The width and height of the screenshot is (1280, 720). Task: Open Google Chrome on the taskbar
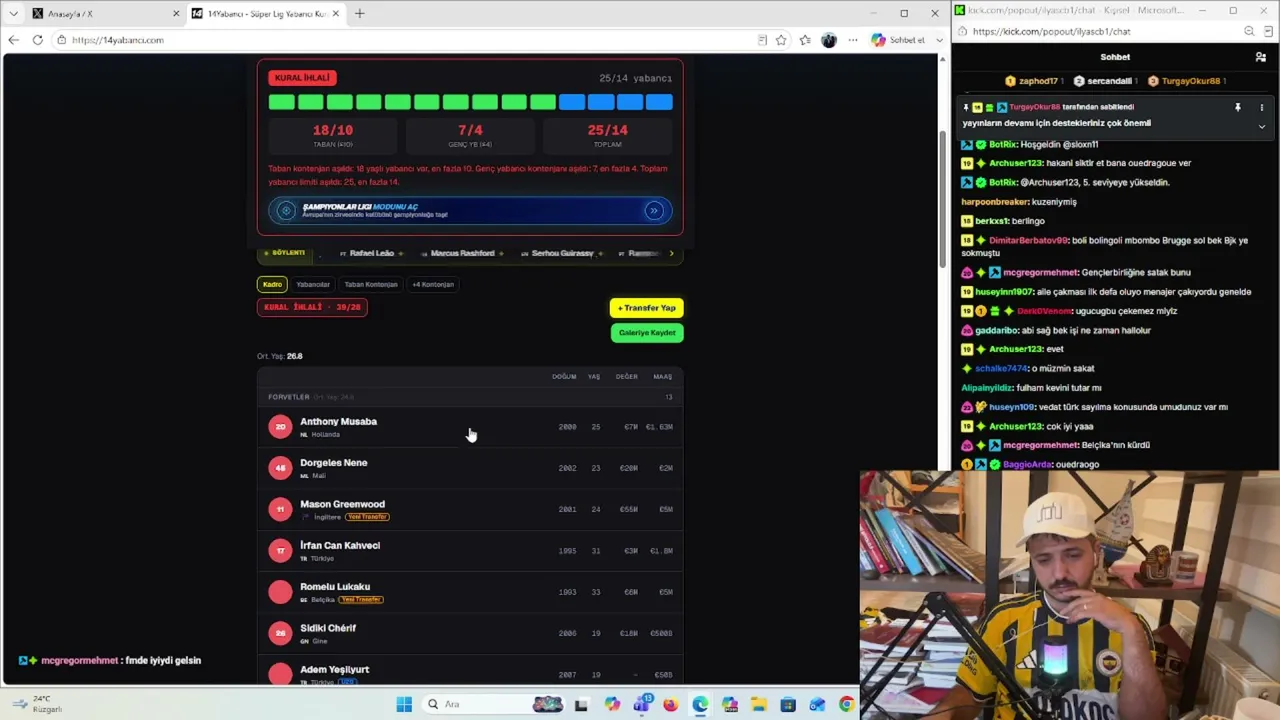(846, 705)
